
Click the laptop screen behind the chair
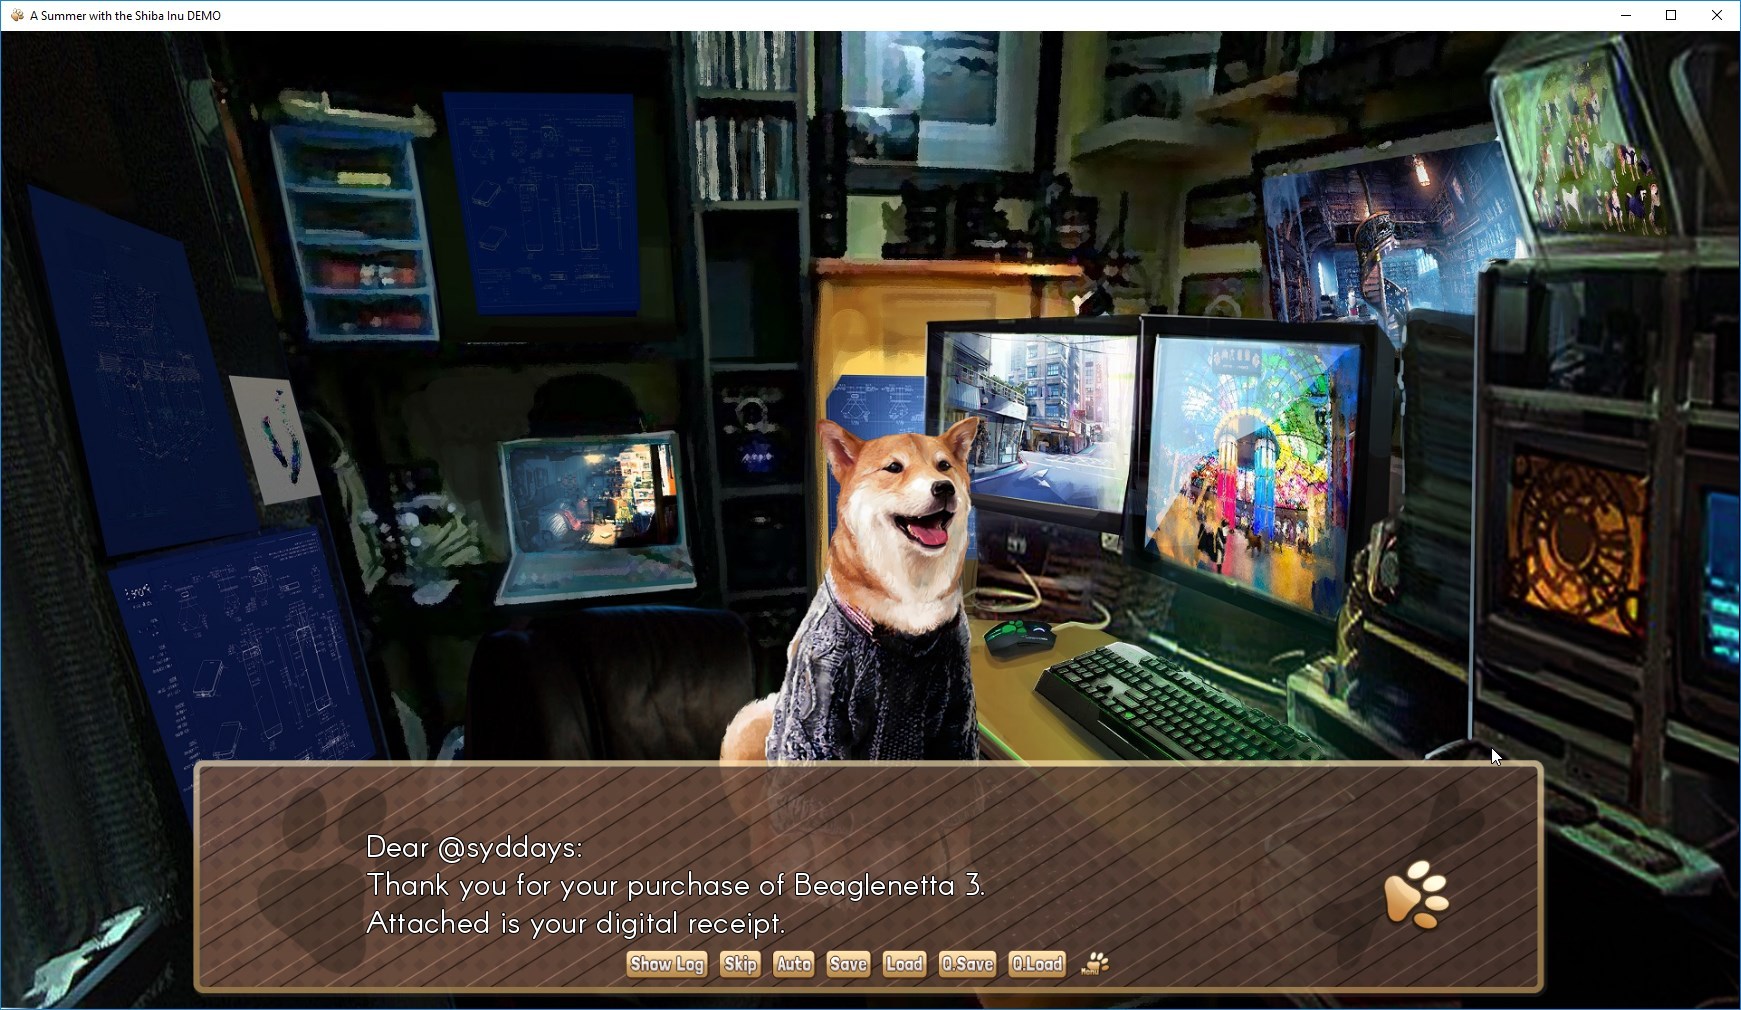[592, 503]
